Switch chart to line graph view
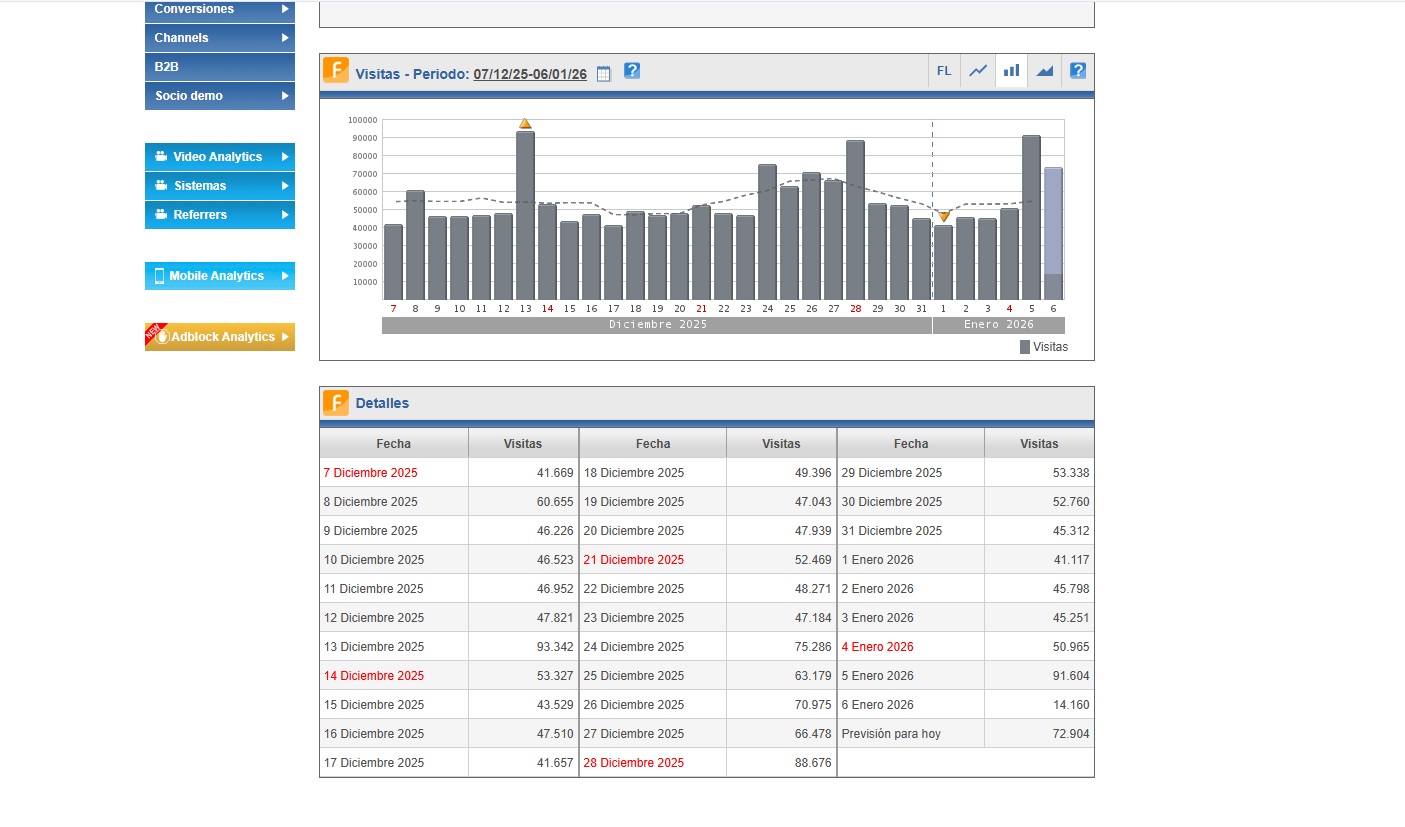The width and height of the screenshot is (1405, 827). tap(978, 71)
